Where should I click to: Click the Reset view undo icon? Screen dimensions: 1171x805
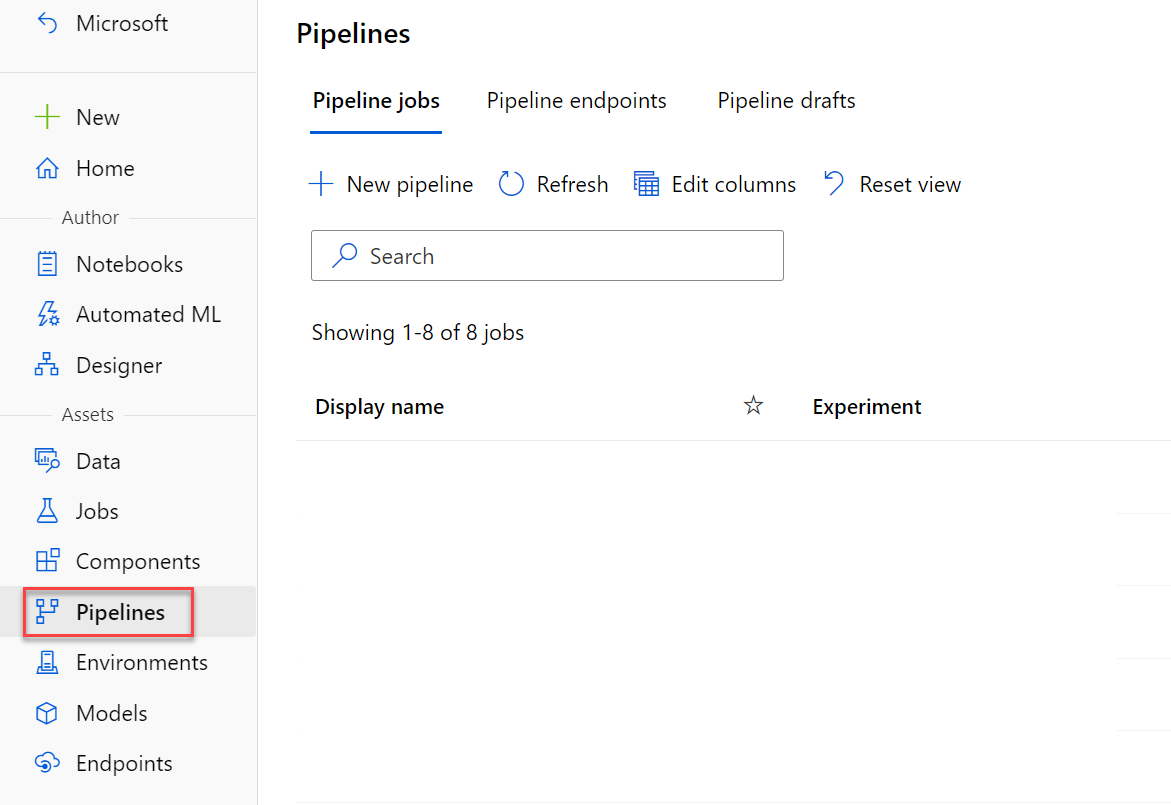833,184
